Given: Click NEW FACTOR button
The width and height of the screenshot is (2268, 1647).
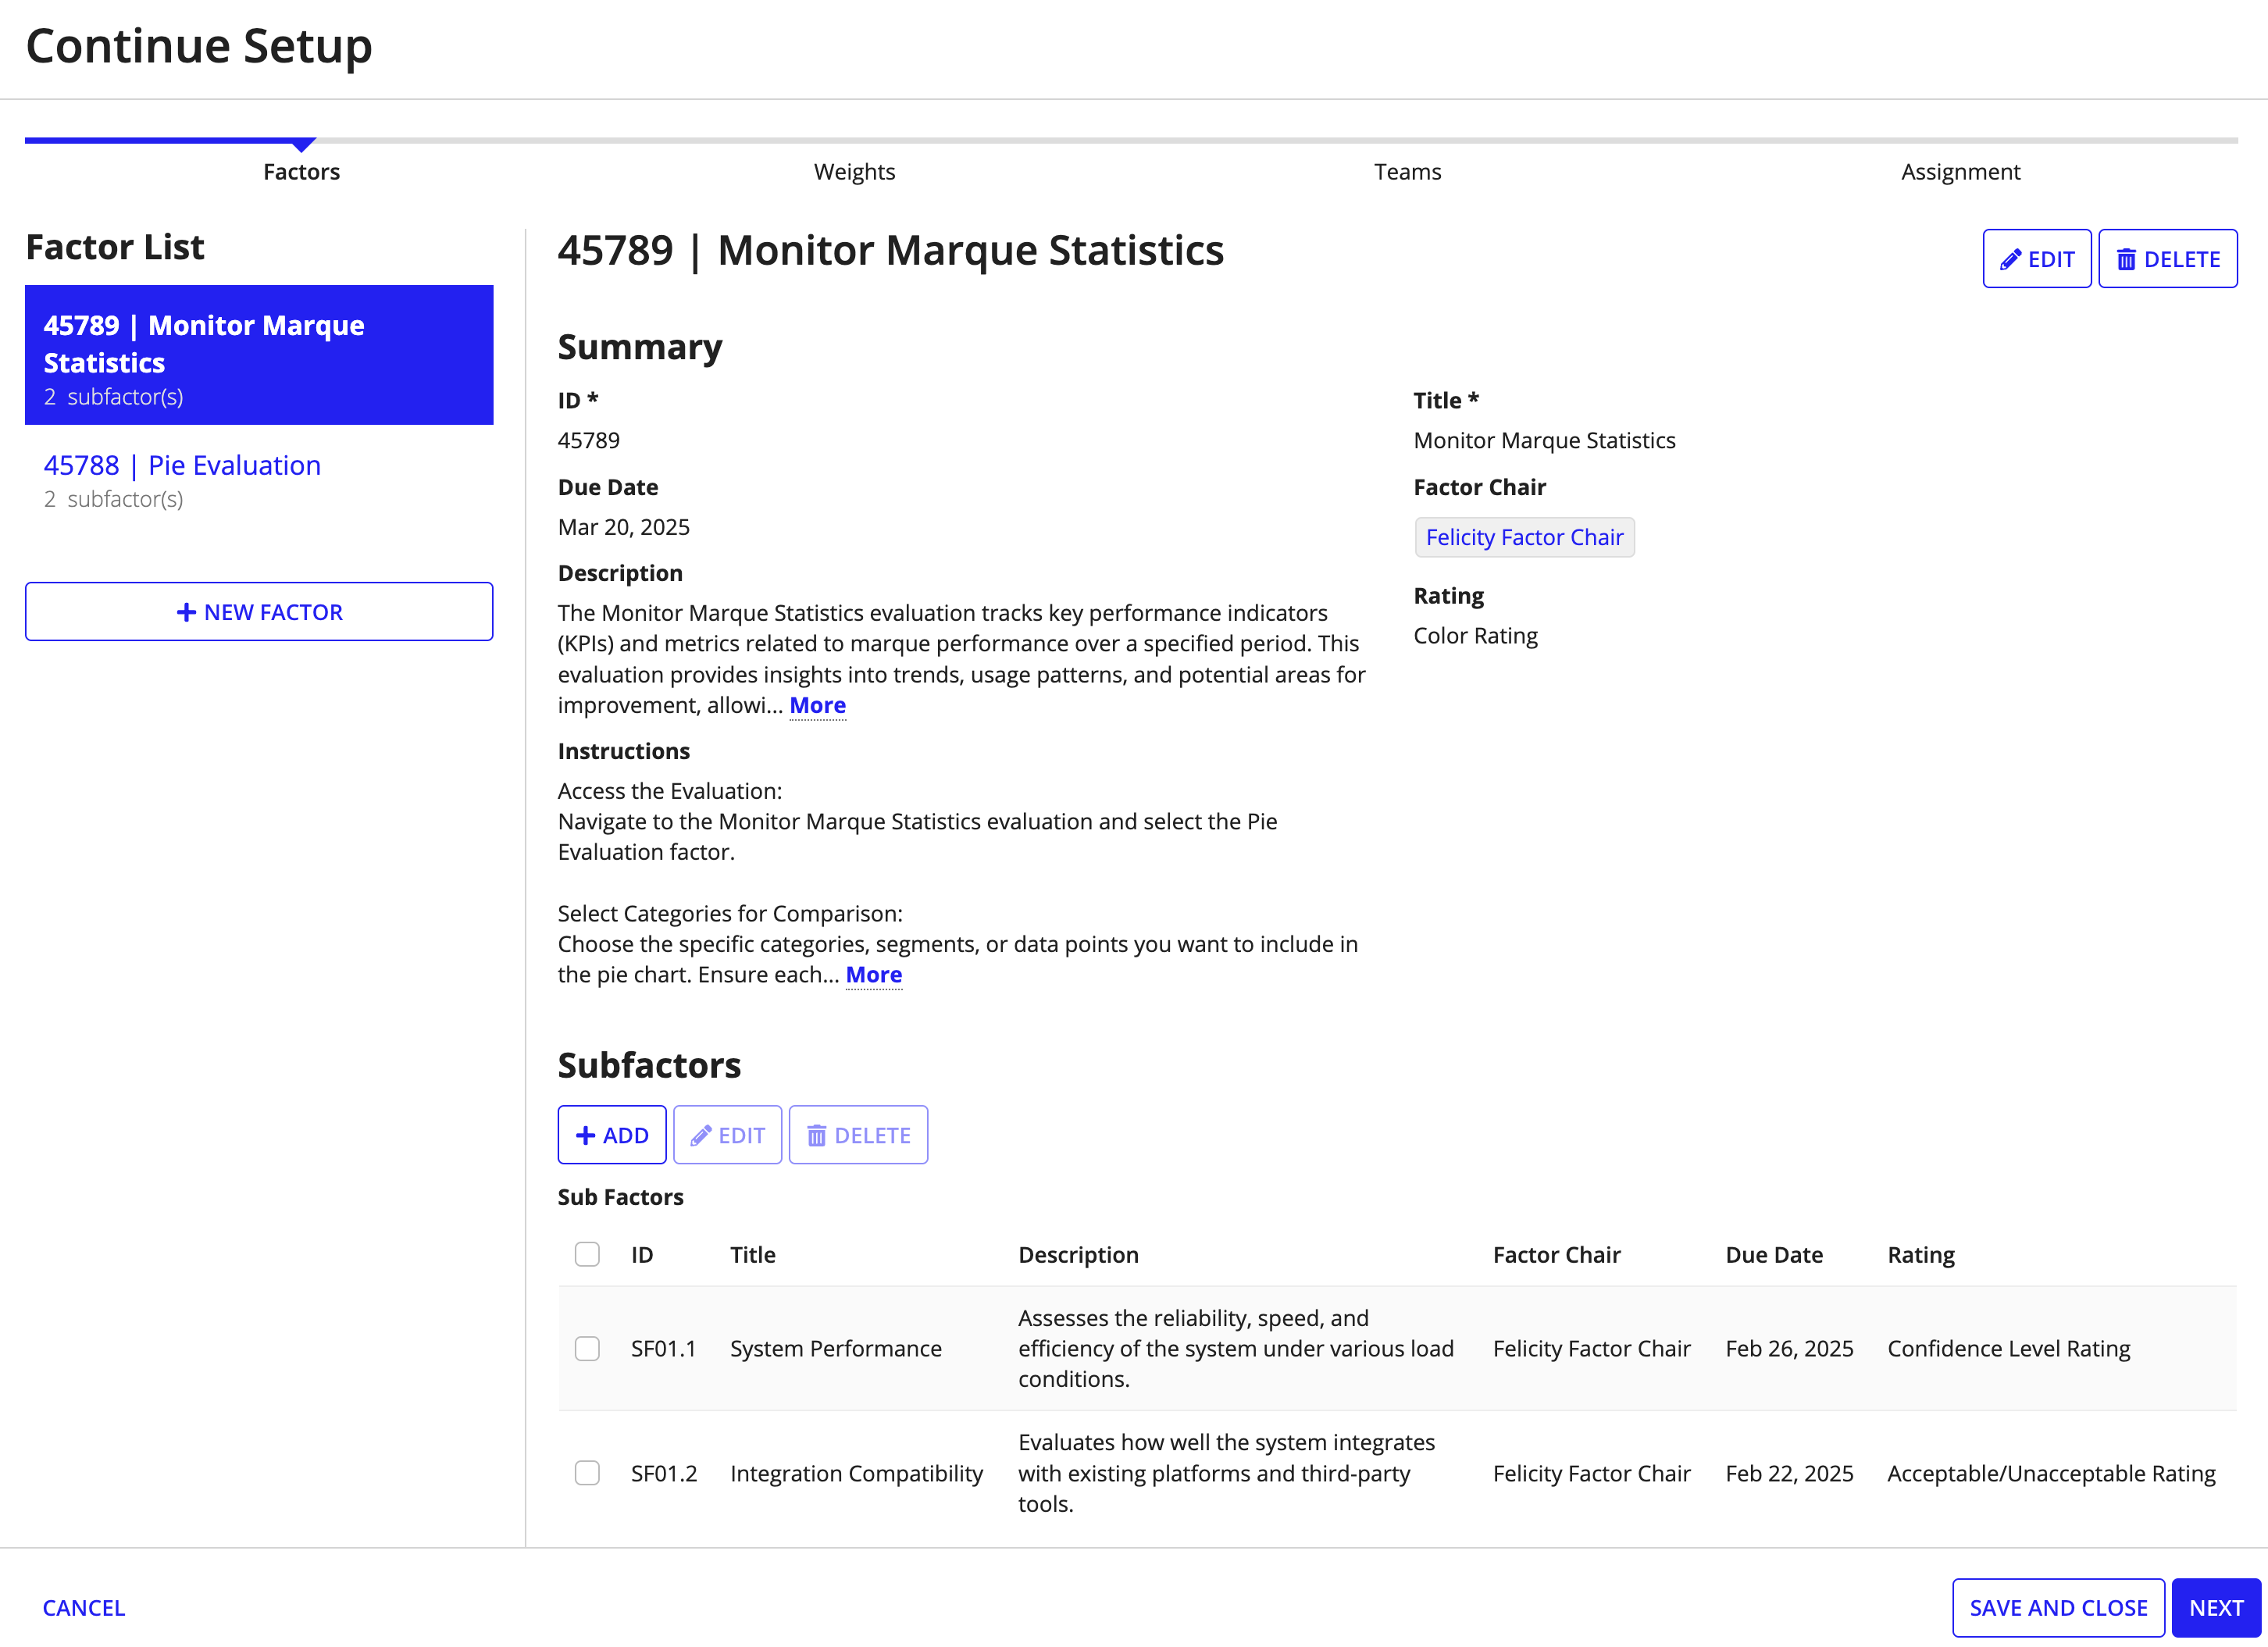Looking at the screenshot, I should 259,612.
